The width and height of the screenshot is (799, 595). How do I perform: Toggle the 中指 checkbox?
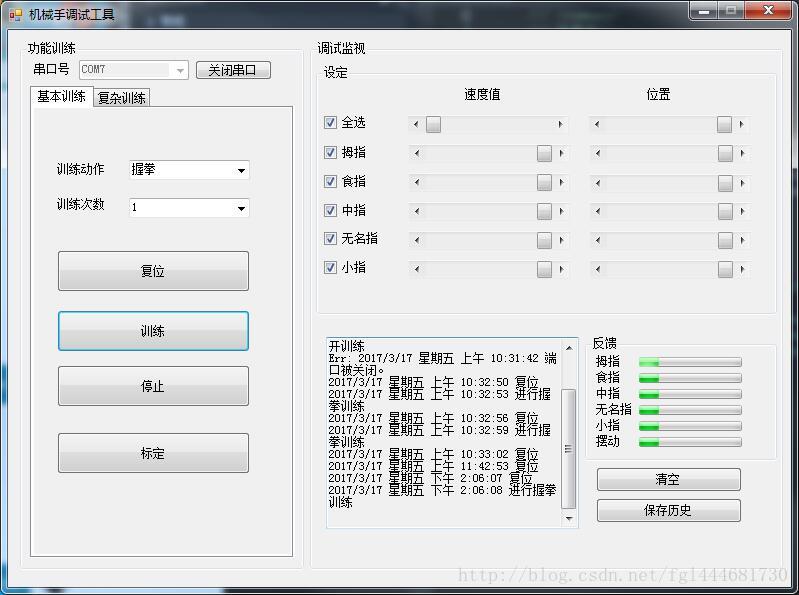point(330,210)
